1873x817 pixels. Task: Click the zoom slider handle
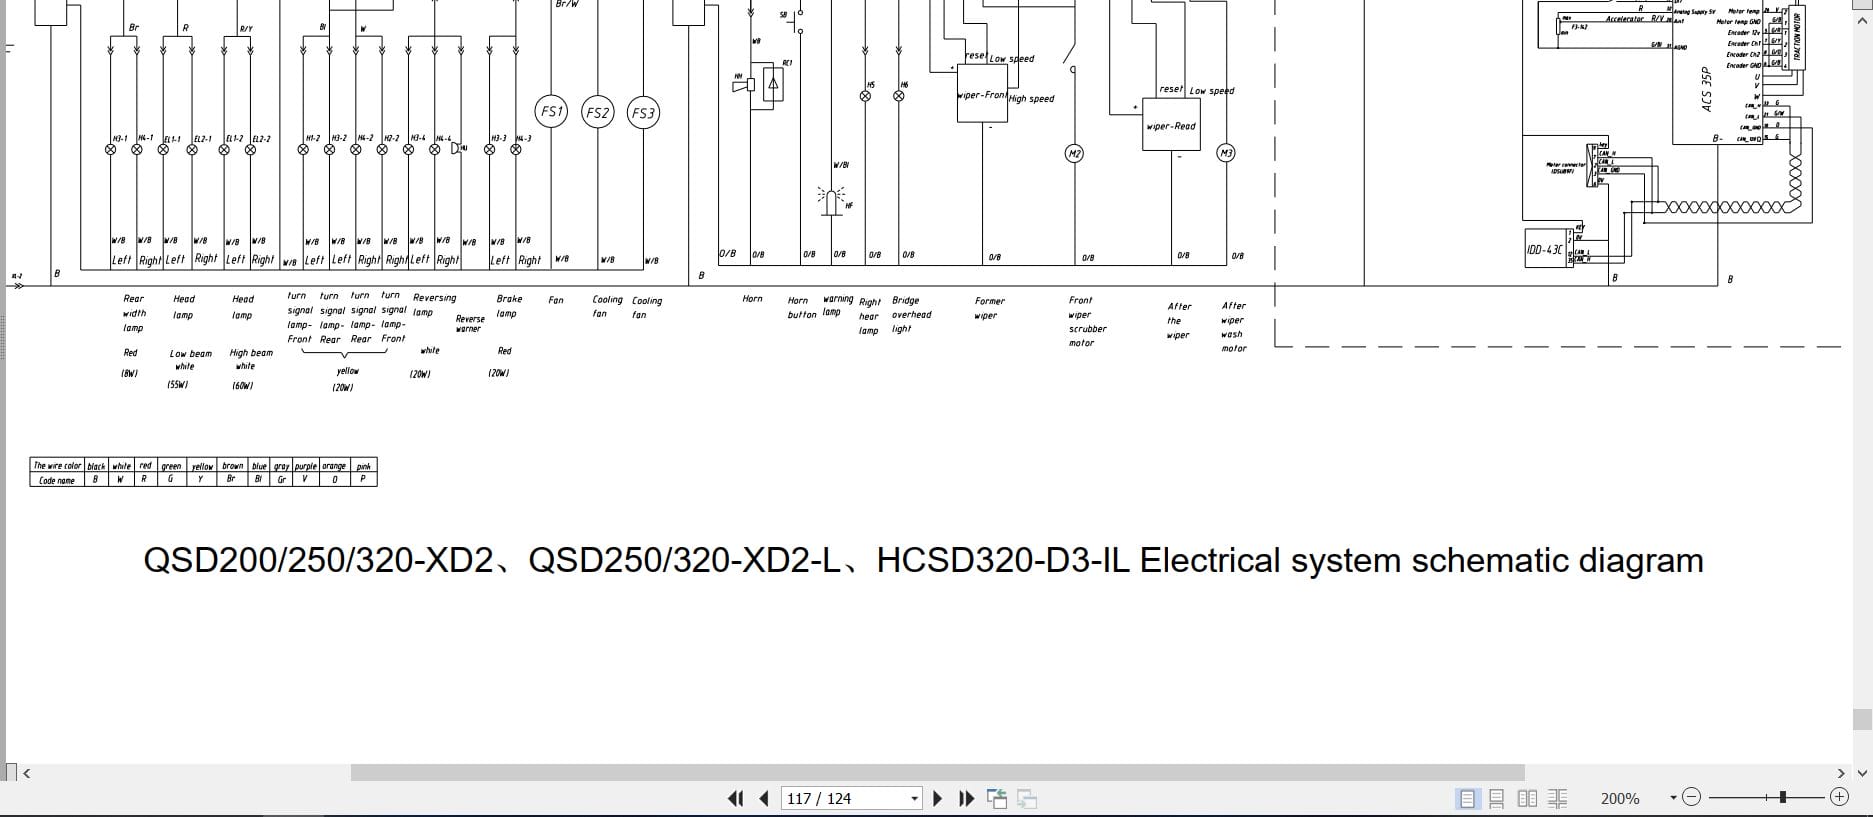point(1783,797)
